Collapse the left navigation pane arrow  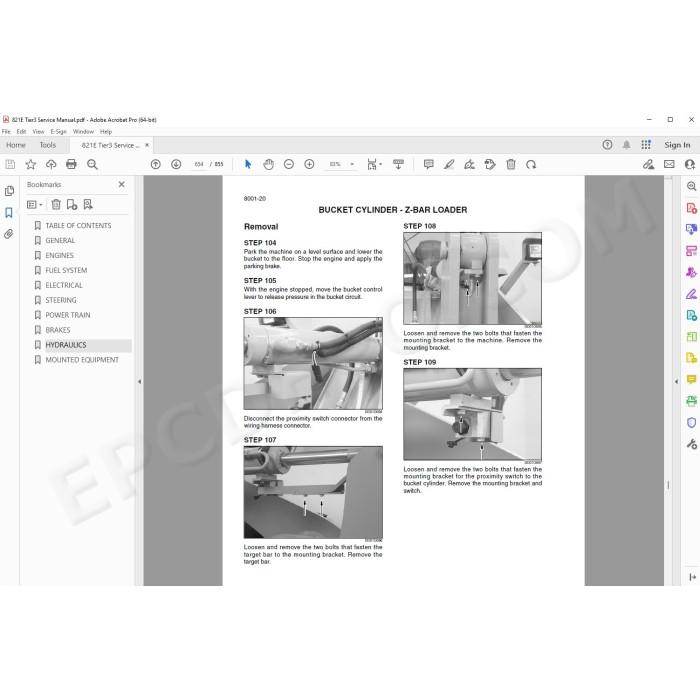(139, 382)
